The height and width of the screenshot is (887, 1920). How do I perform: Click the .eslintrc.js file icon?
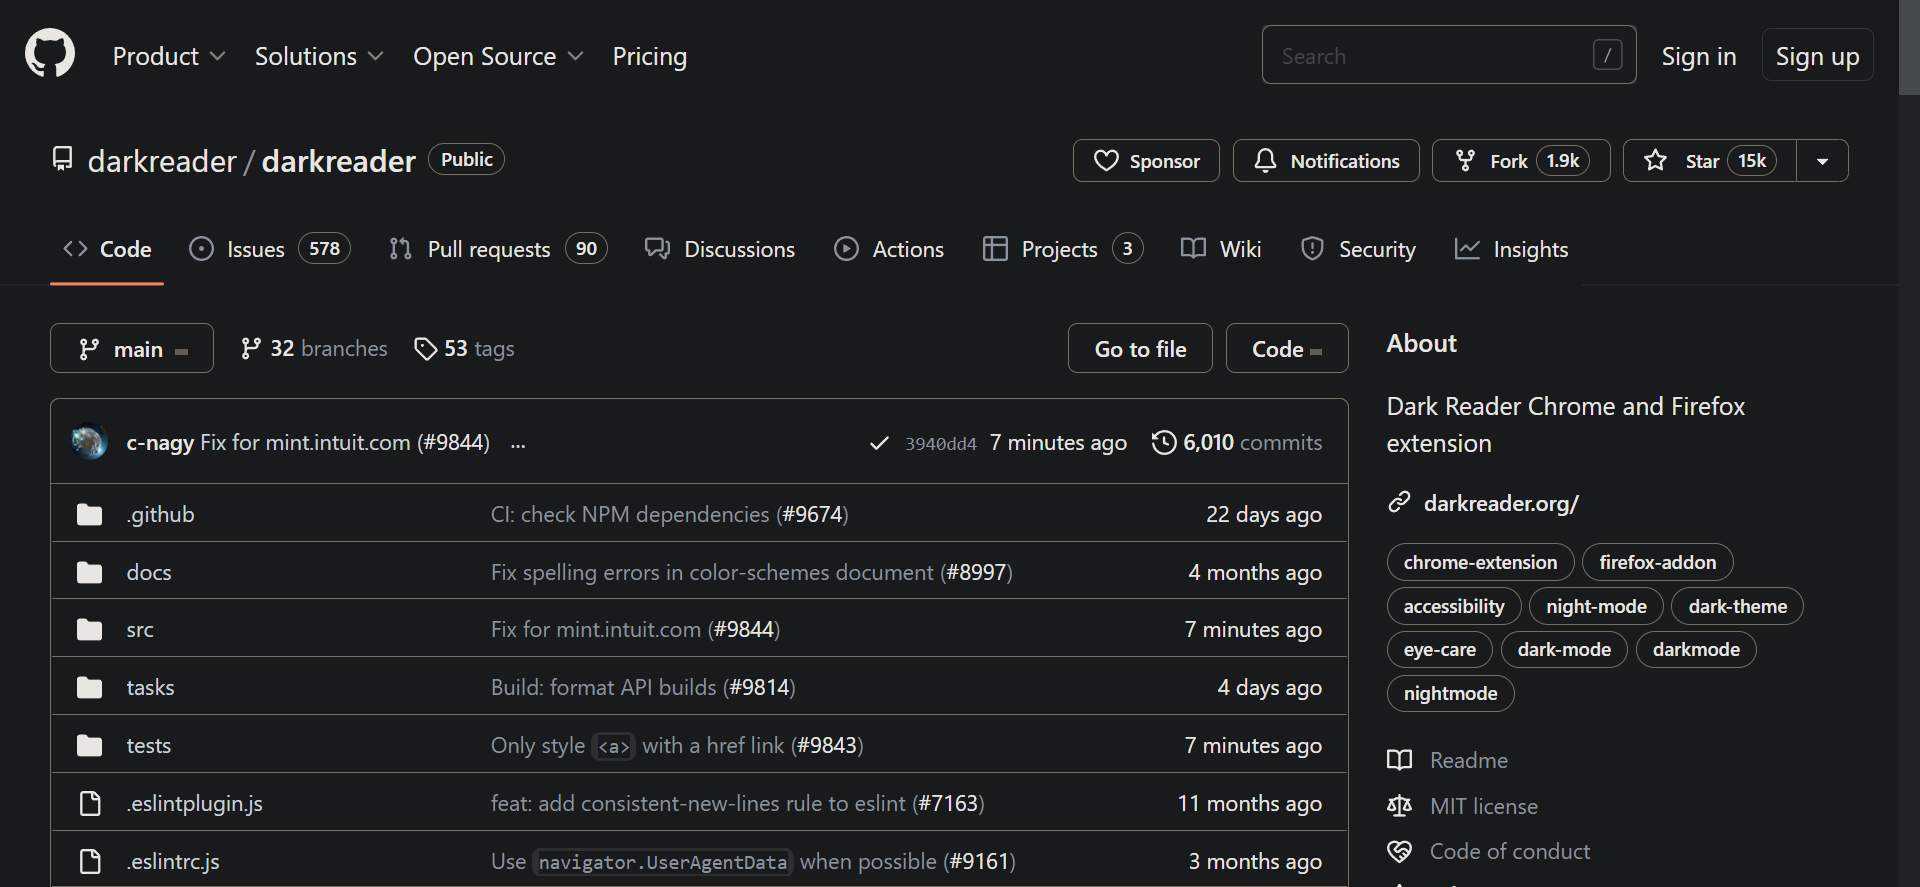(x=90, y=862)
